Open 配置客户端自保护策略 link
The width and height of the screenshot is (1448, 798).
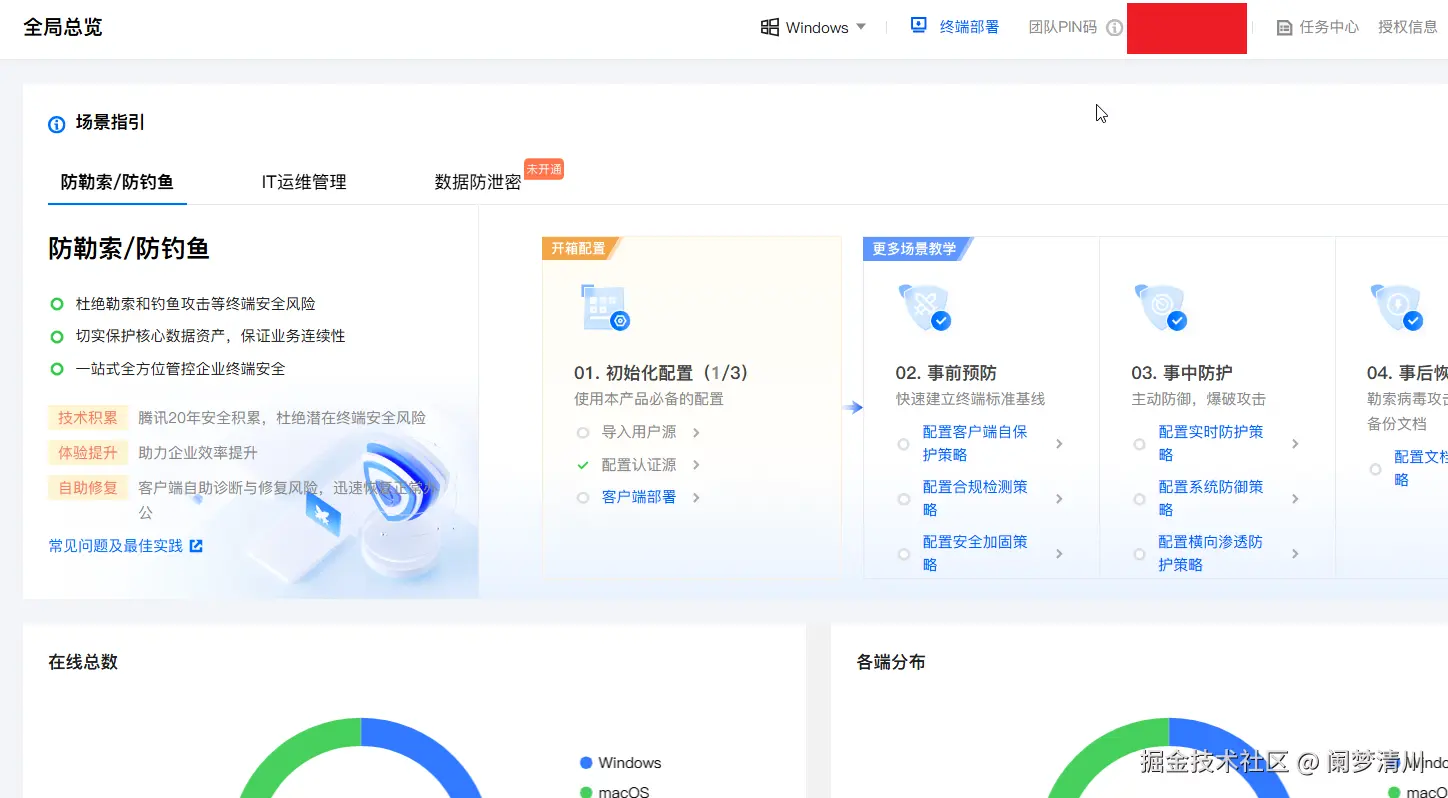click(975, 443)
